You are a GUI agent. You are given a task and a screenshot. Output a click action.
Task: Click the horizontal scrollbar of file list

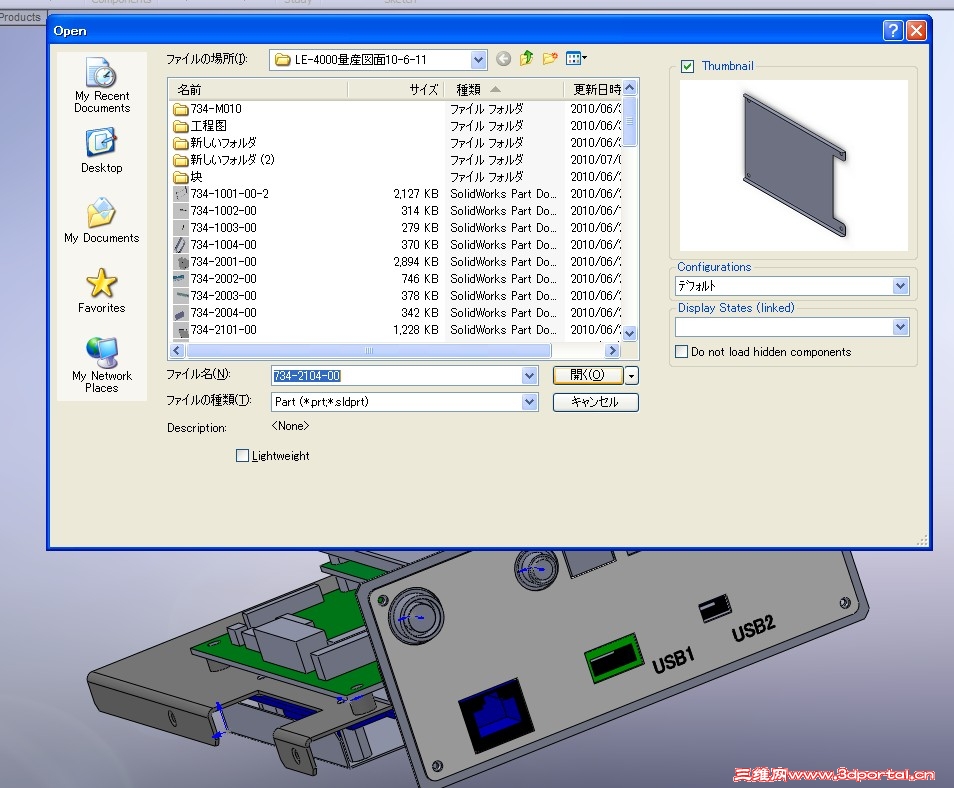point(369,350)
